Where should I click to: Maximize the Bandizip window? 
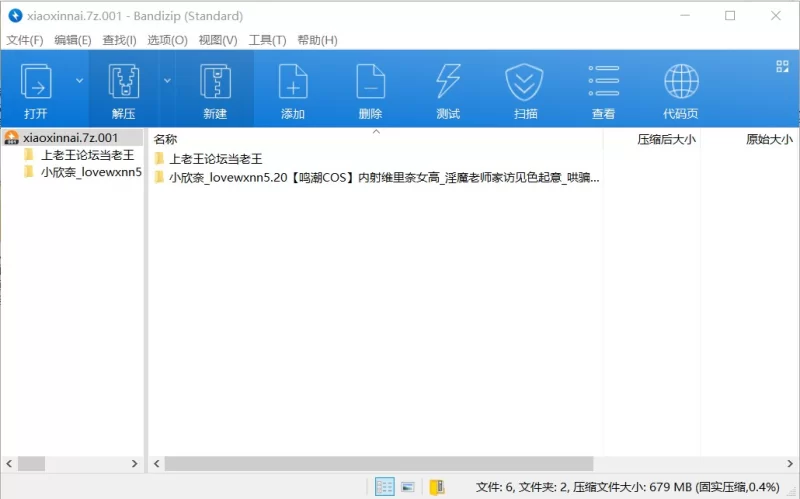pyautogui.click(x=730, y=16)
